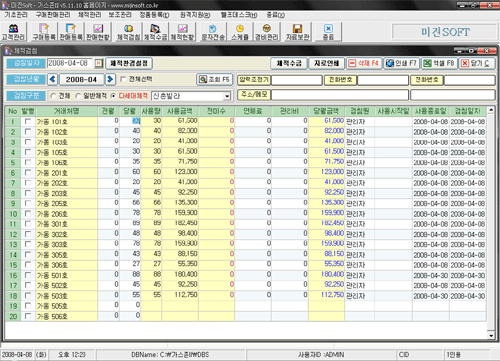500x361 pixels.
Task: Open the 체적검침 meter reading toolbar icon
Action: point(128,32)
